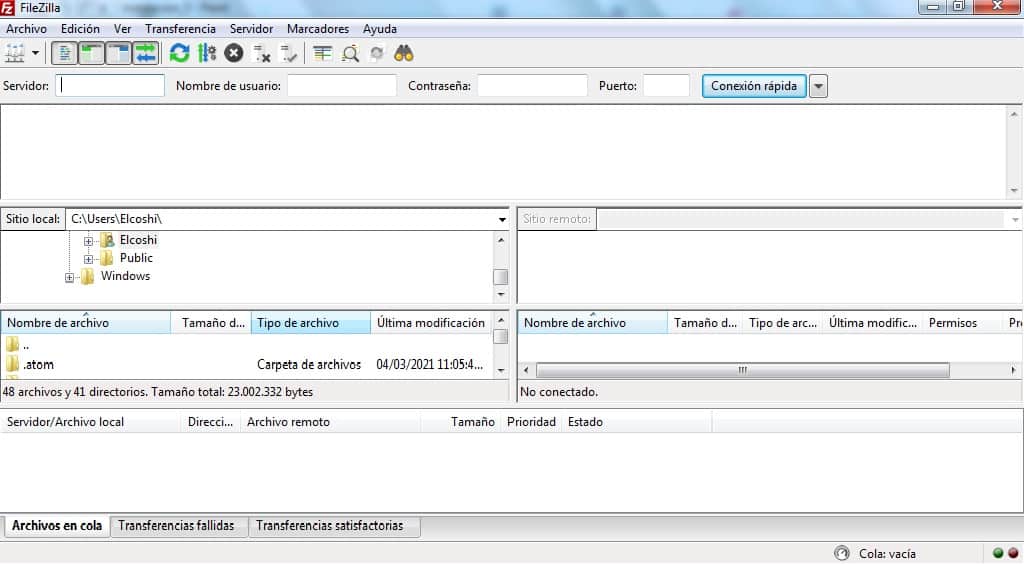Open the Edición menu
Screen dimensions: 1024x564
(80, 29)
